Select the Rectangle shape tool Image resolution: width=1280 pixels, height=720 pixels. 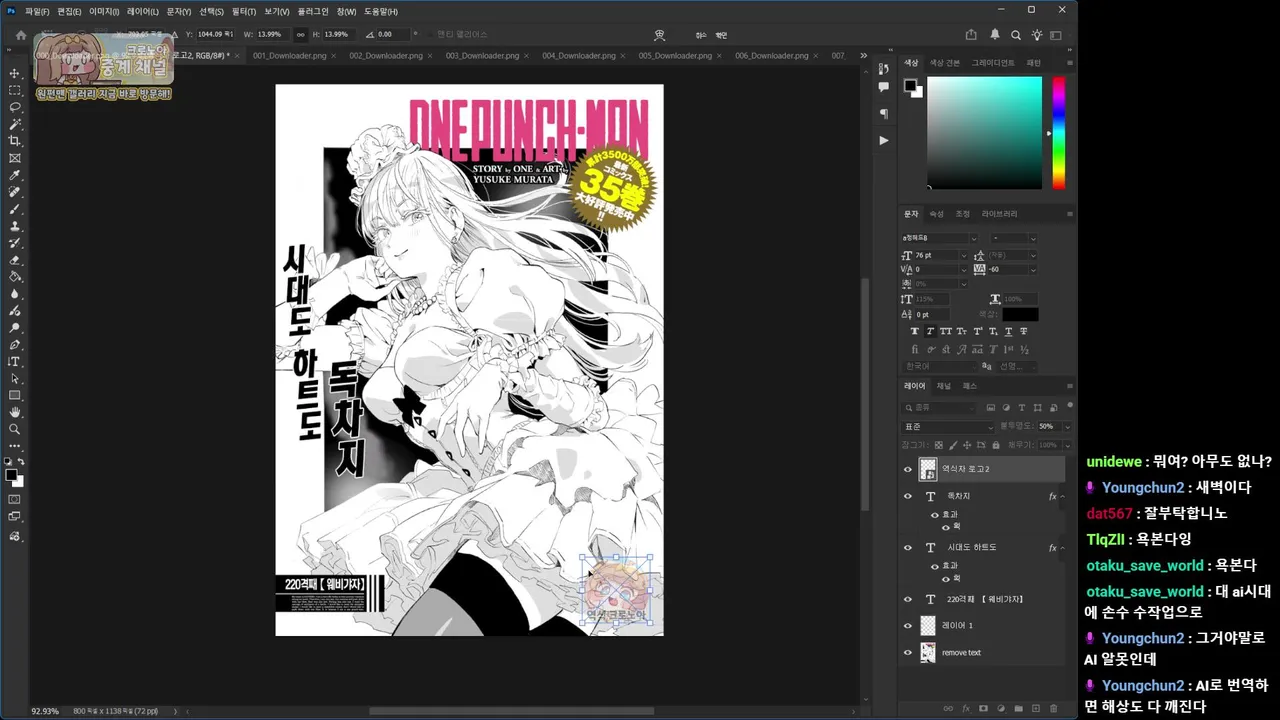tap(14, 396)
